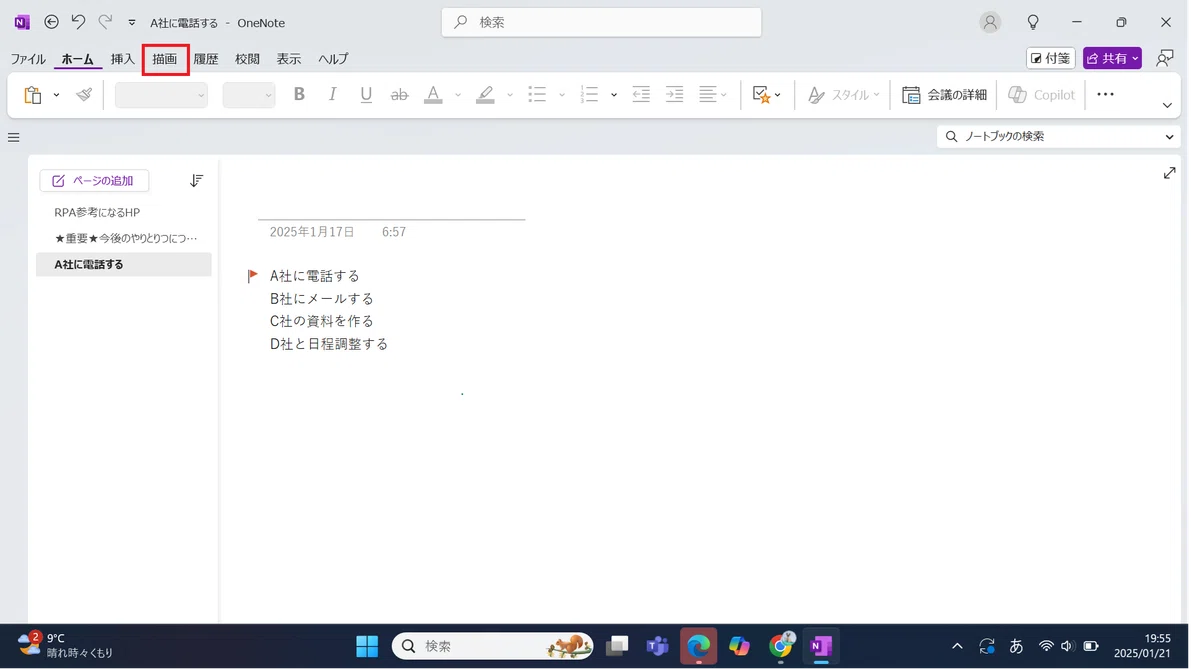Image resolution: width=1200 pixels, height=670 pixels.
Task: Open the Windows Start button
Action: [x=367, y=647]
